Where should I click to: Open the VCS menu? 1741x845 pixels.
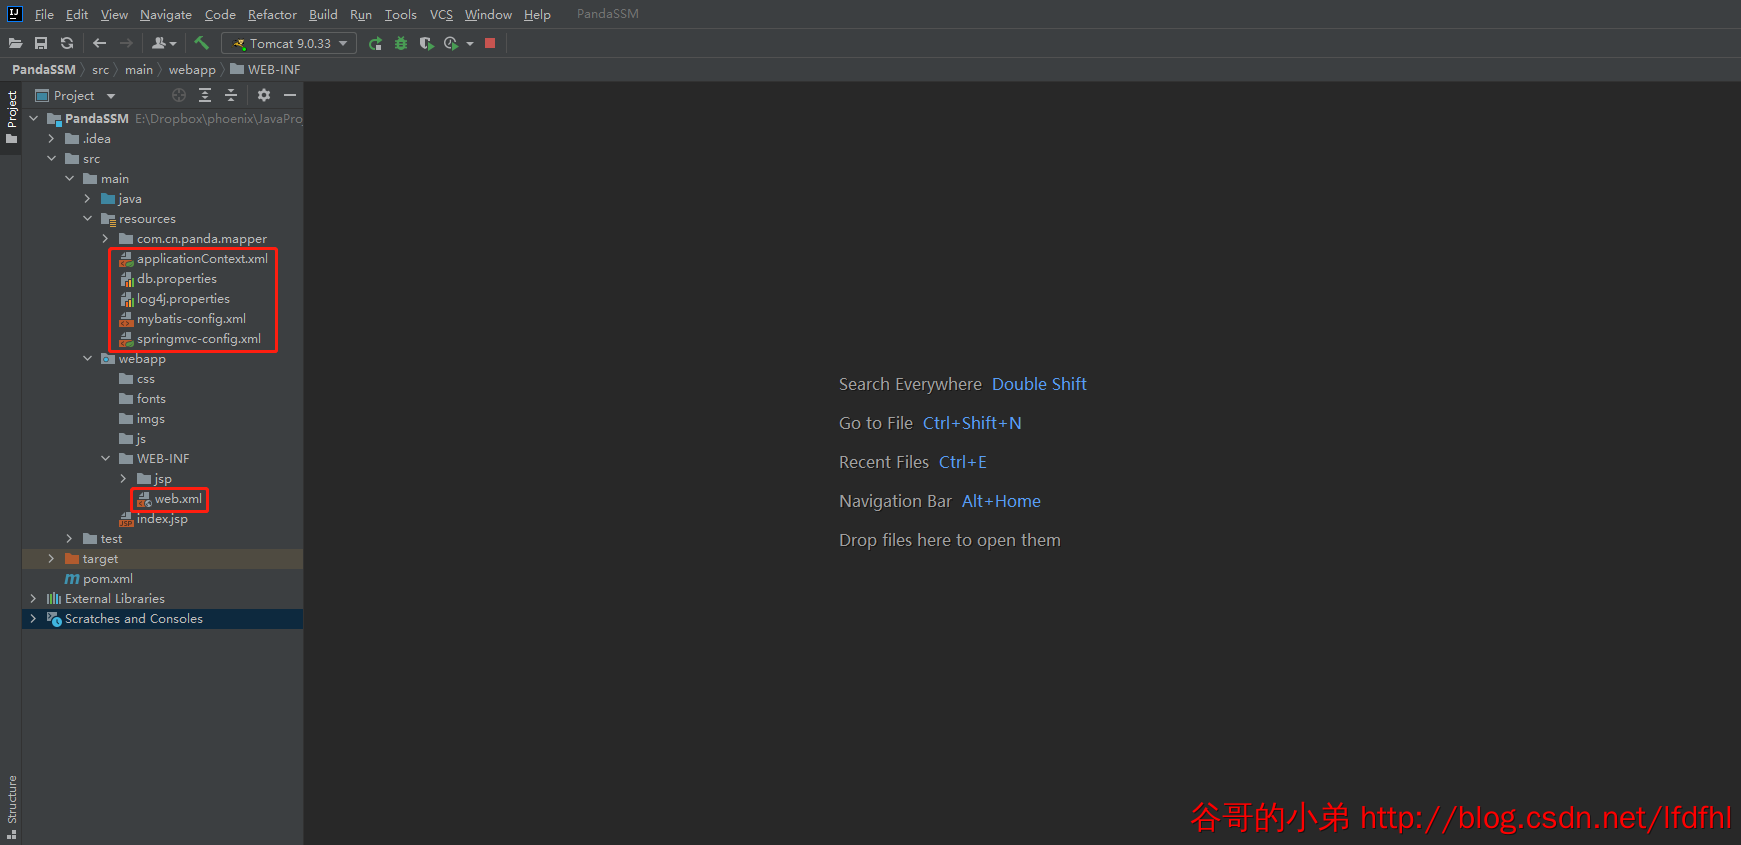click(441, 14)
